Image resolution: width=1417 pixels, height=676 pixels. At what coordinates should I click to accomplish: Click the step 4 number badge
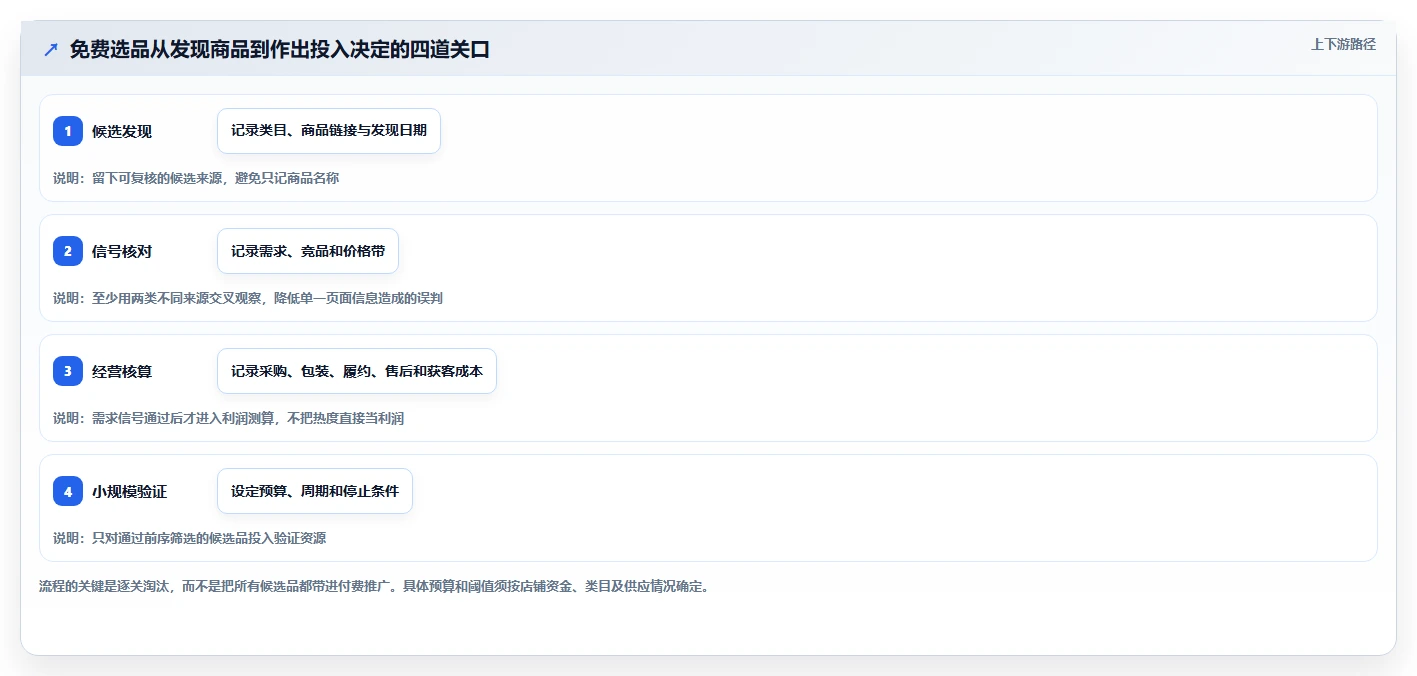pos(68,491)
